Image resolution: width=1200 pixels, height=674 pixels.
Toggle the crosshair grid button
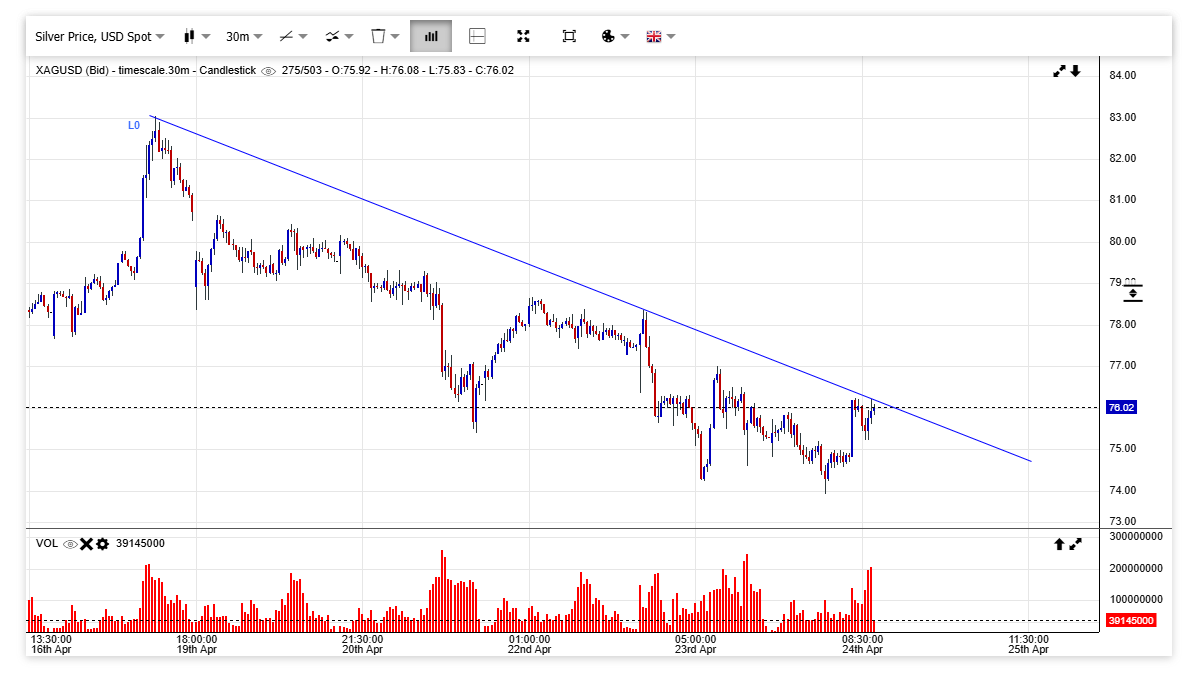click(x=477, y=36)
